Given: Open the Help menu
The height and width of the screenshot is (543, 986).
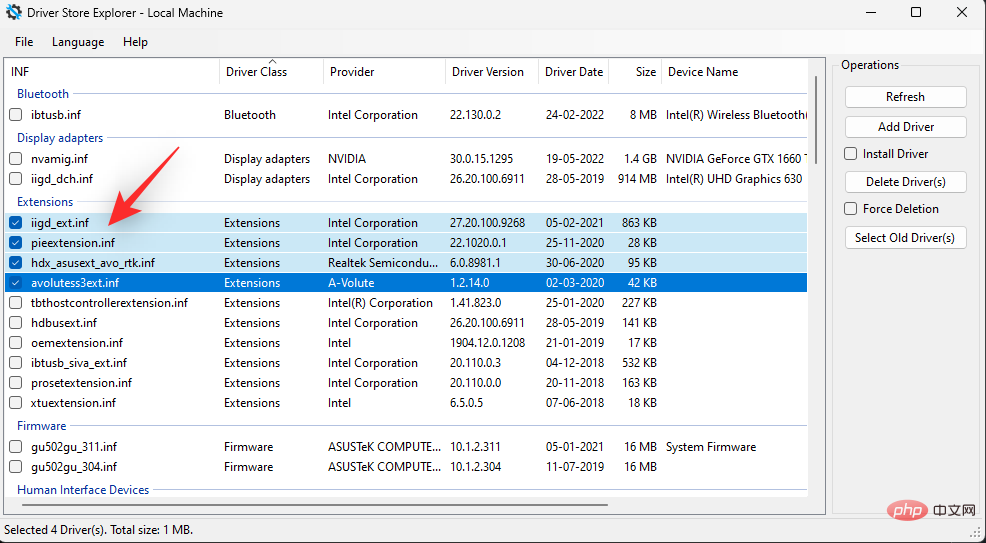Looking at the screenshot, I should coord(135,42).
